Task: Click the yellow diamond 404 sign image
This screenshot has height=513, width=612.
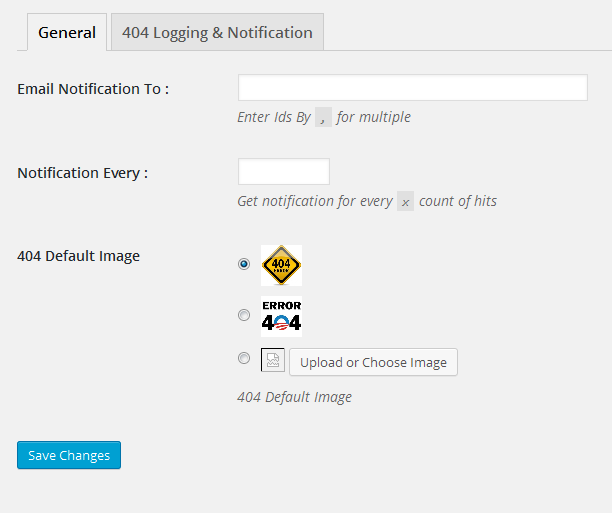Action: [281, 265]
